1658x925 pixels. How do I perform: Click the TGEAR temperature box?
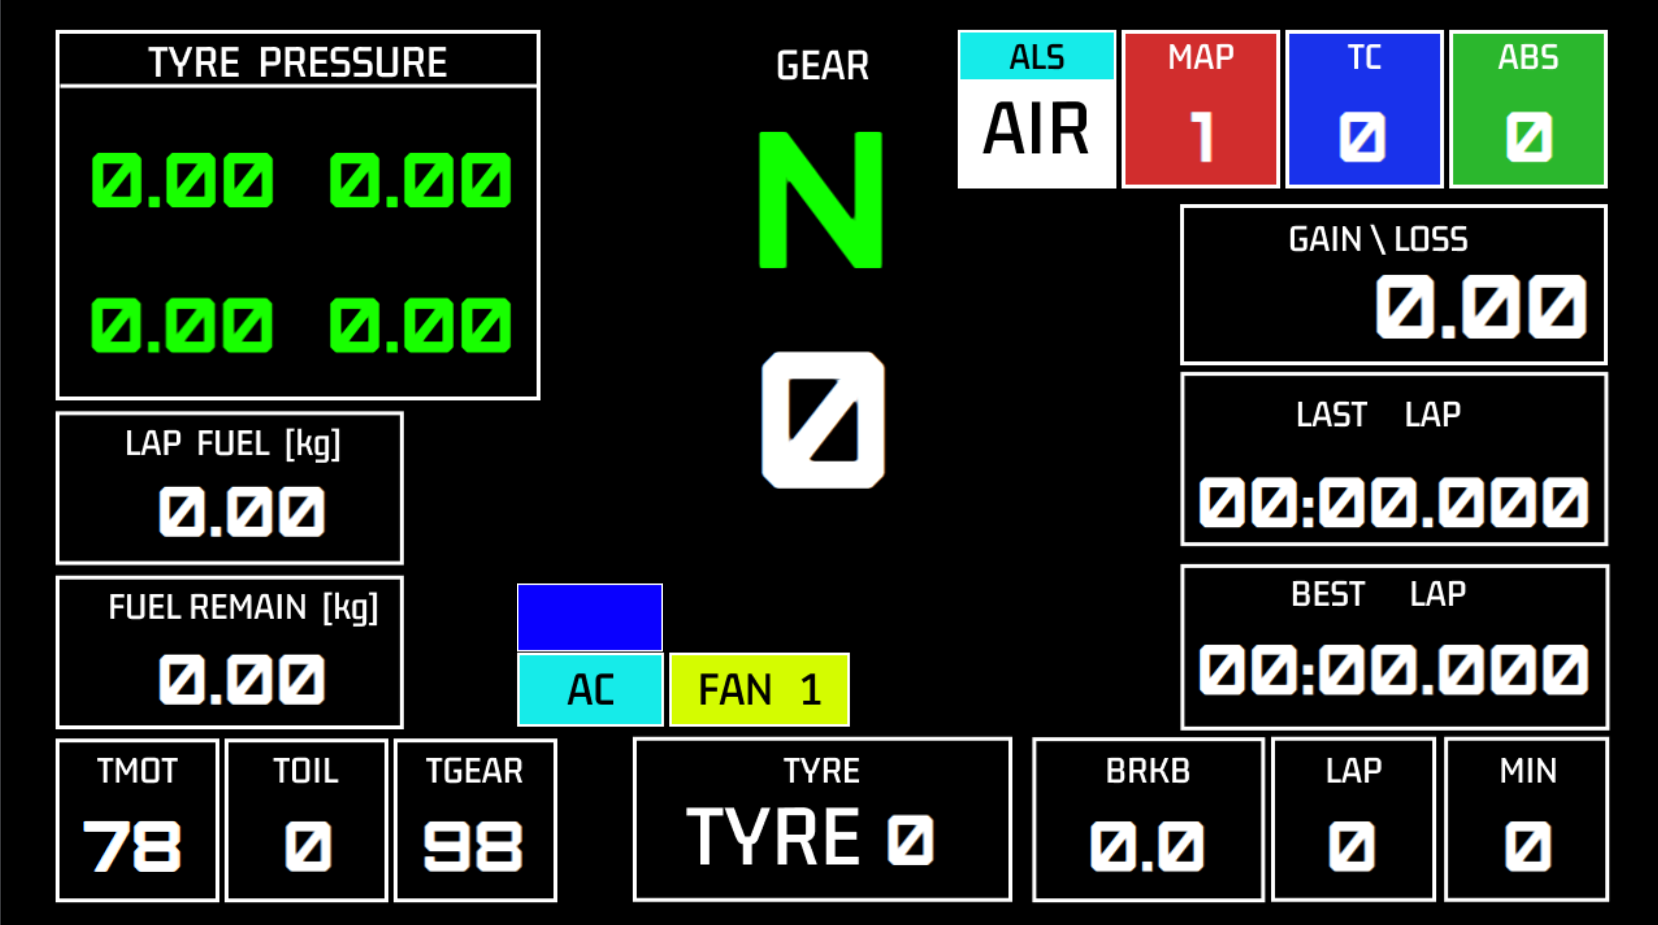(x=475, y=820)
